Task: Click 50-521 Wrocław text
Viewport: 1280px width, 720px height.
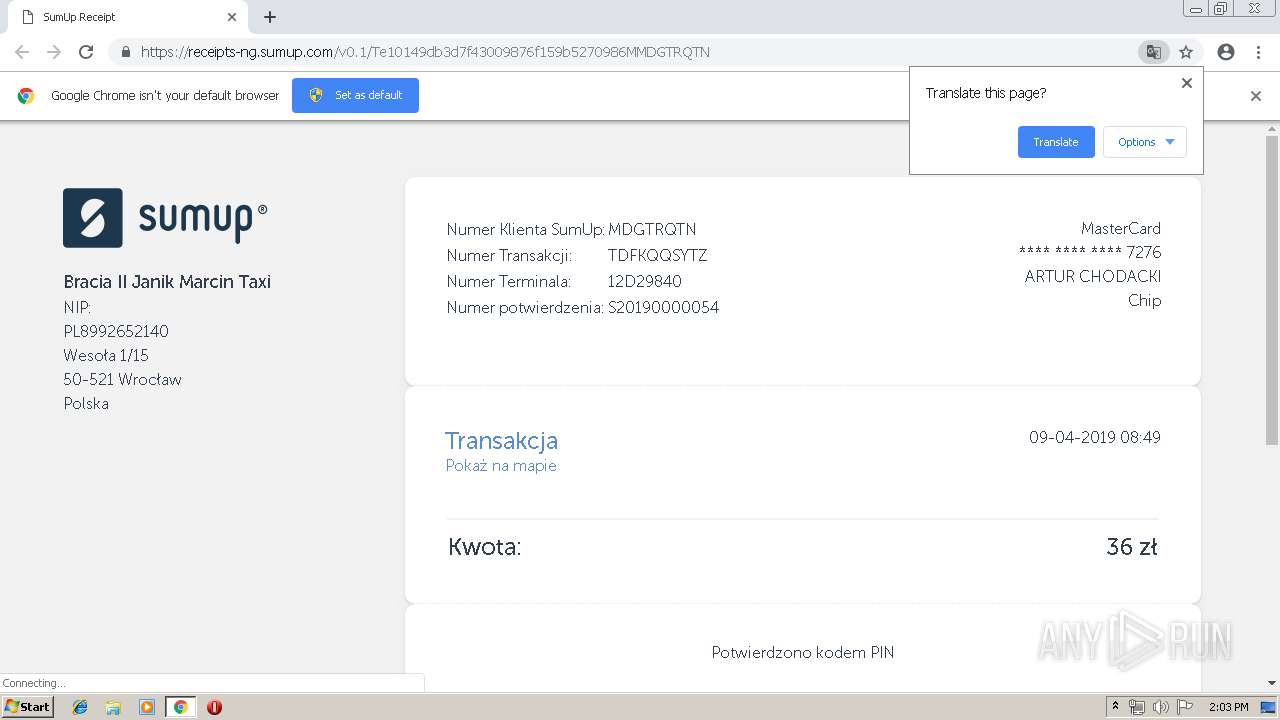Action: click(122, 379)
